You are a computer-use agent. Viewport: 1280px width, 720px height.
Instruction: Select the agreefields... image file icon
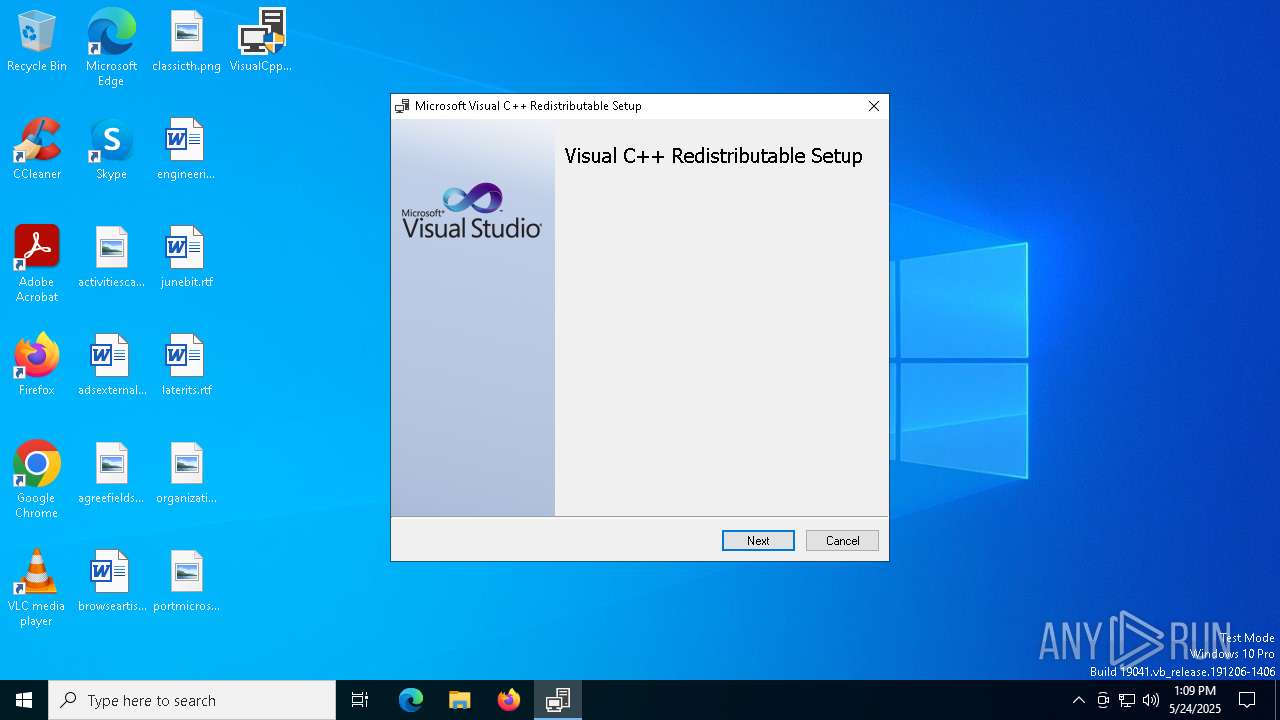click(111, 474)
